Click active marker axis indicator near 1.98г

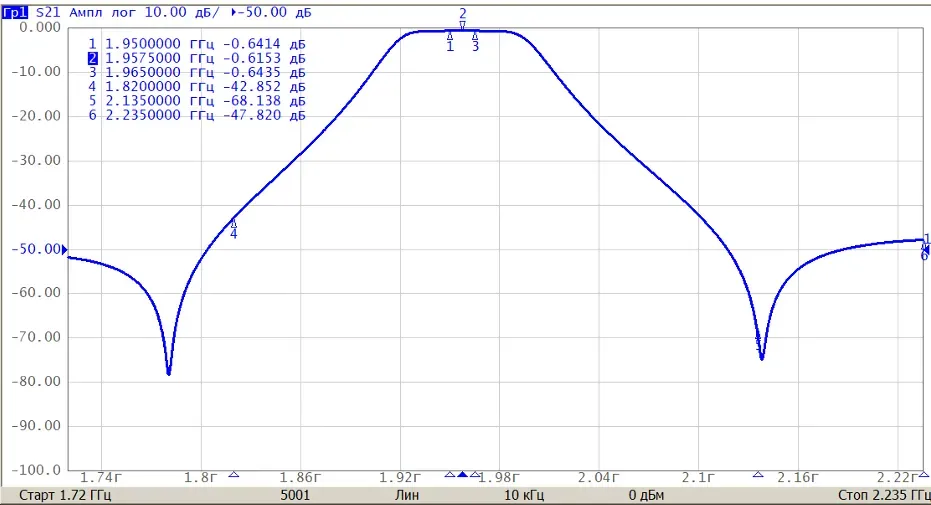463,474
